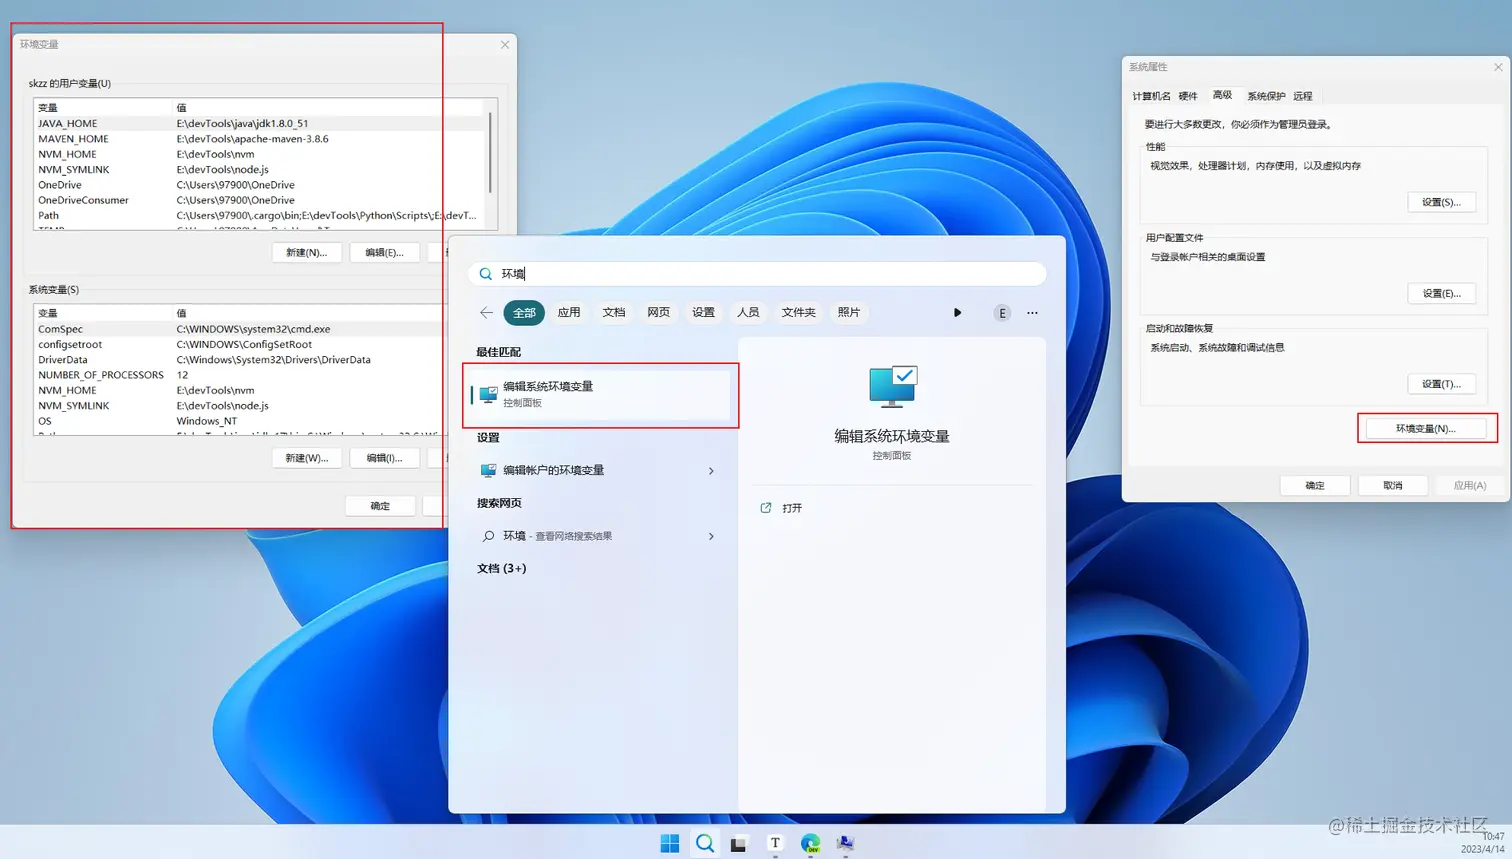
Task: Open the E account avatar in search
Action: (x=1002, y=313)
